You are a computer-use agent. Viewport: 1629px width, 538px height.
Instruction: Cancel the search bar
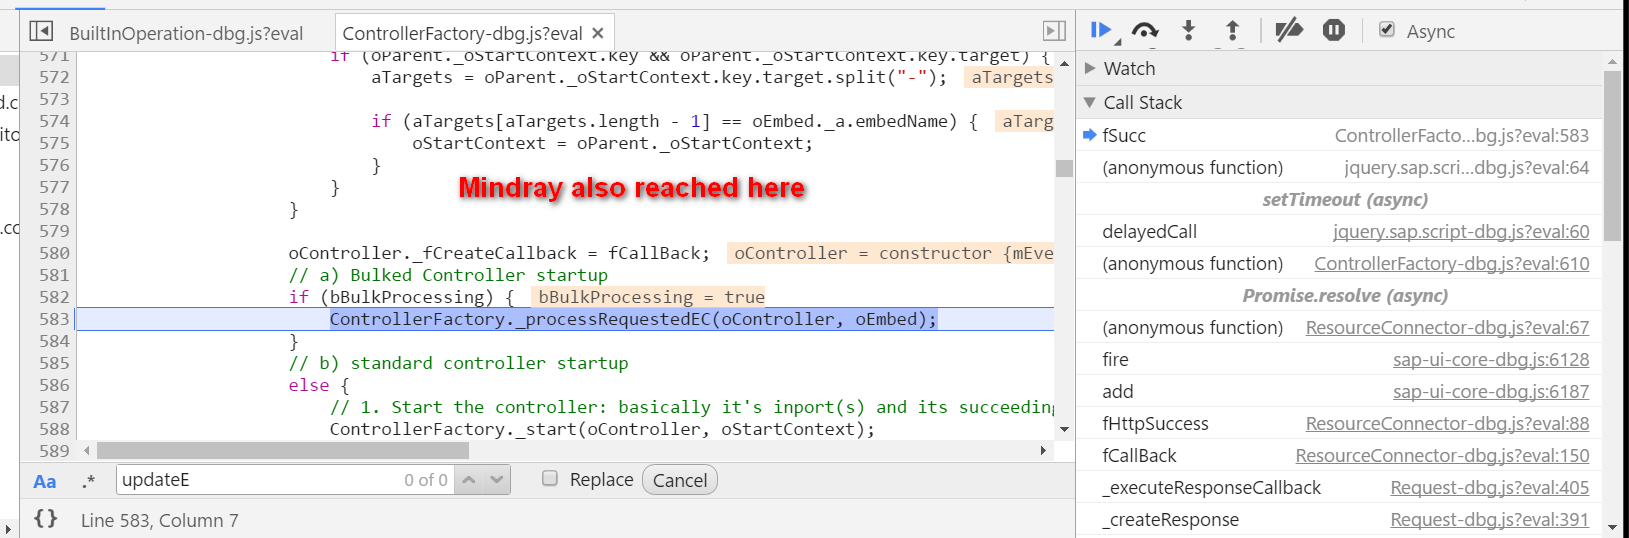(x=680, y=480)
